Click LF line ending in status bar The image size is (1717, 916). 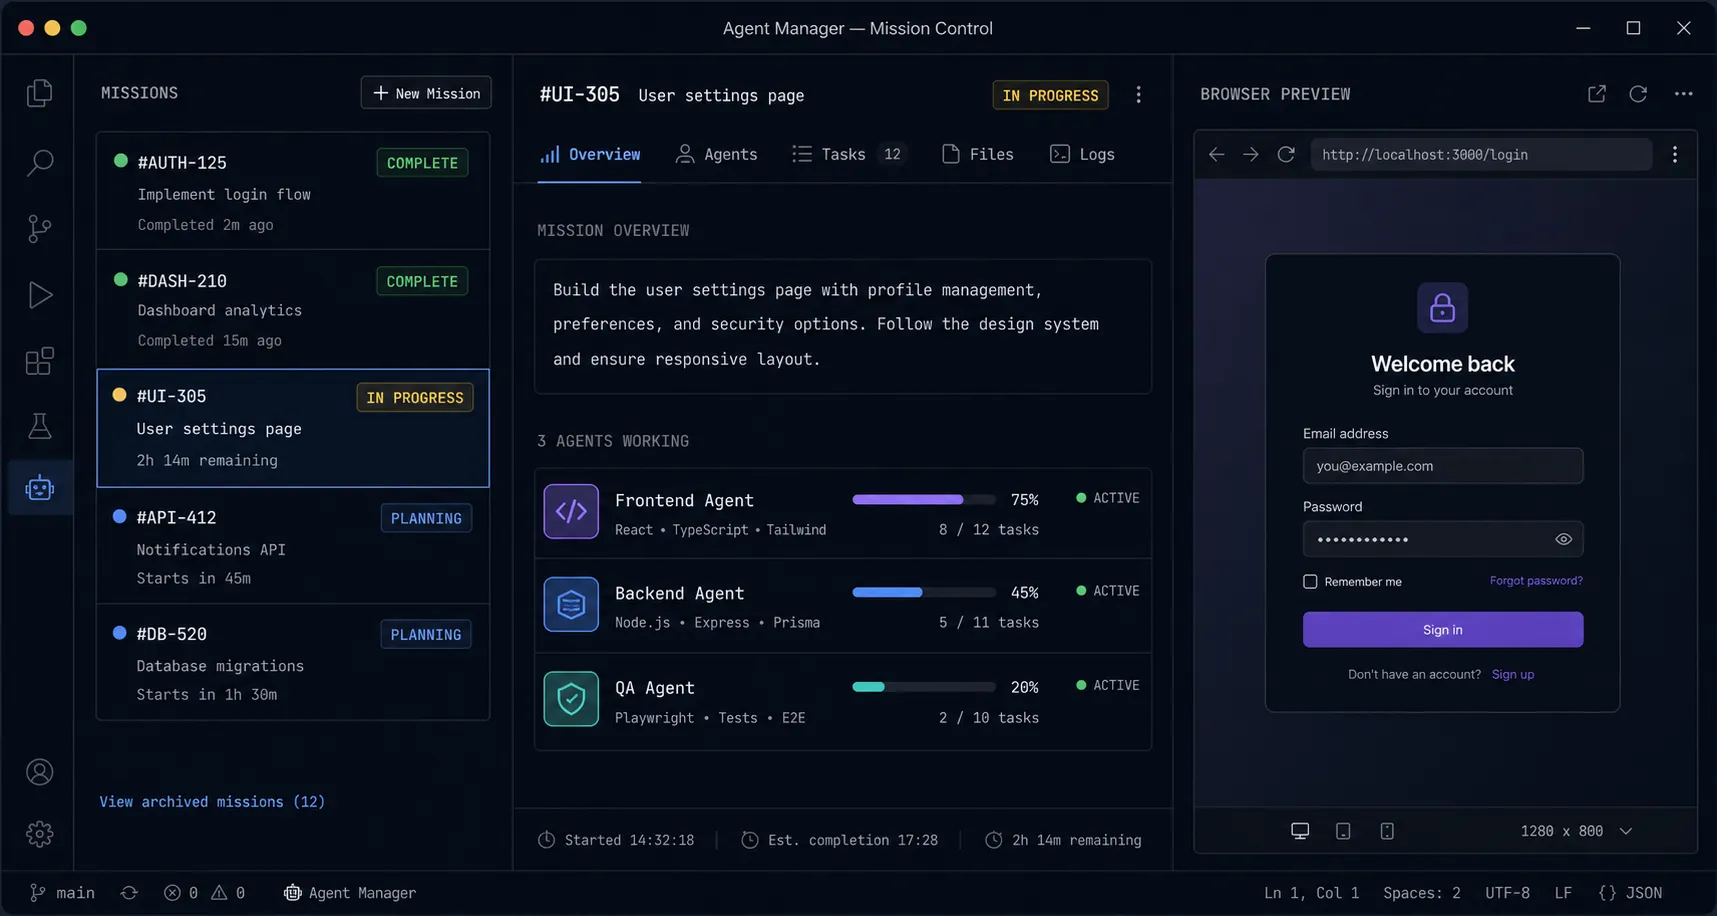click(1563, 893)
